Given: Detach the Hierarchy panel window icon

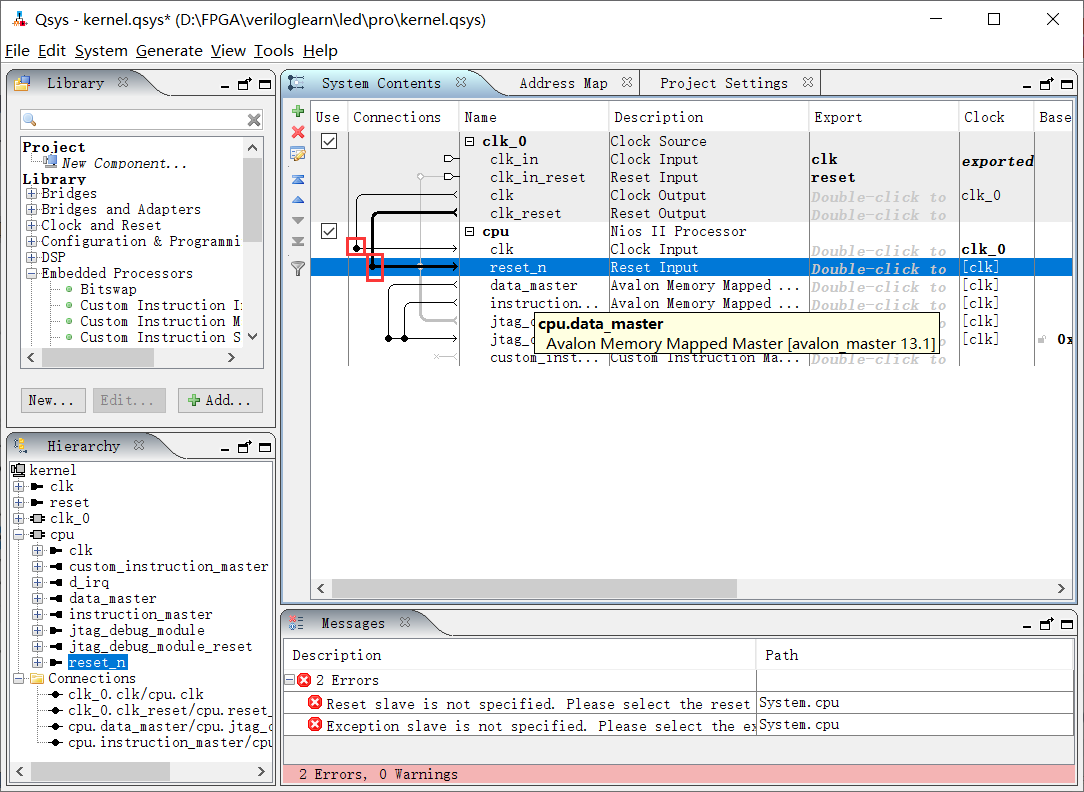Looking at the screenshot, I should click(244, 446).
